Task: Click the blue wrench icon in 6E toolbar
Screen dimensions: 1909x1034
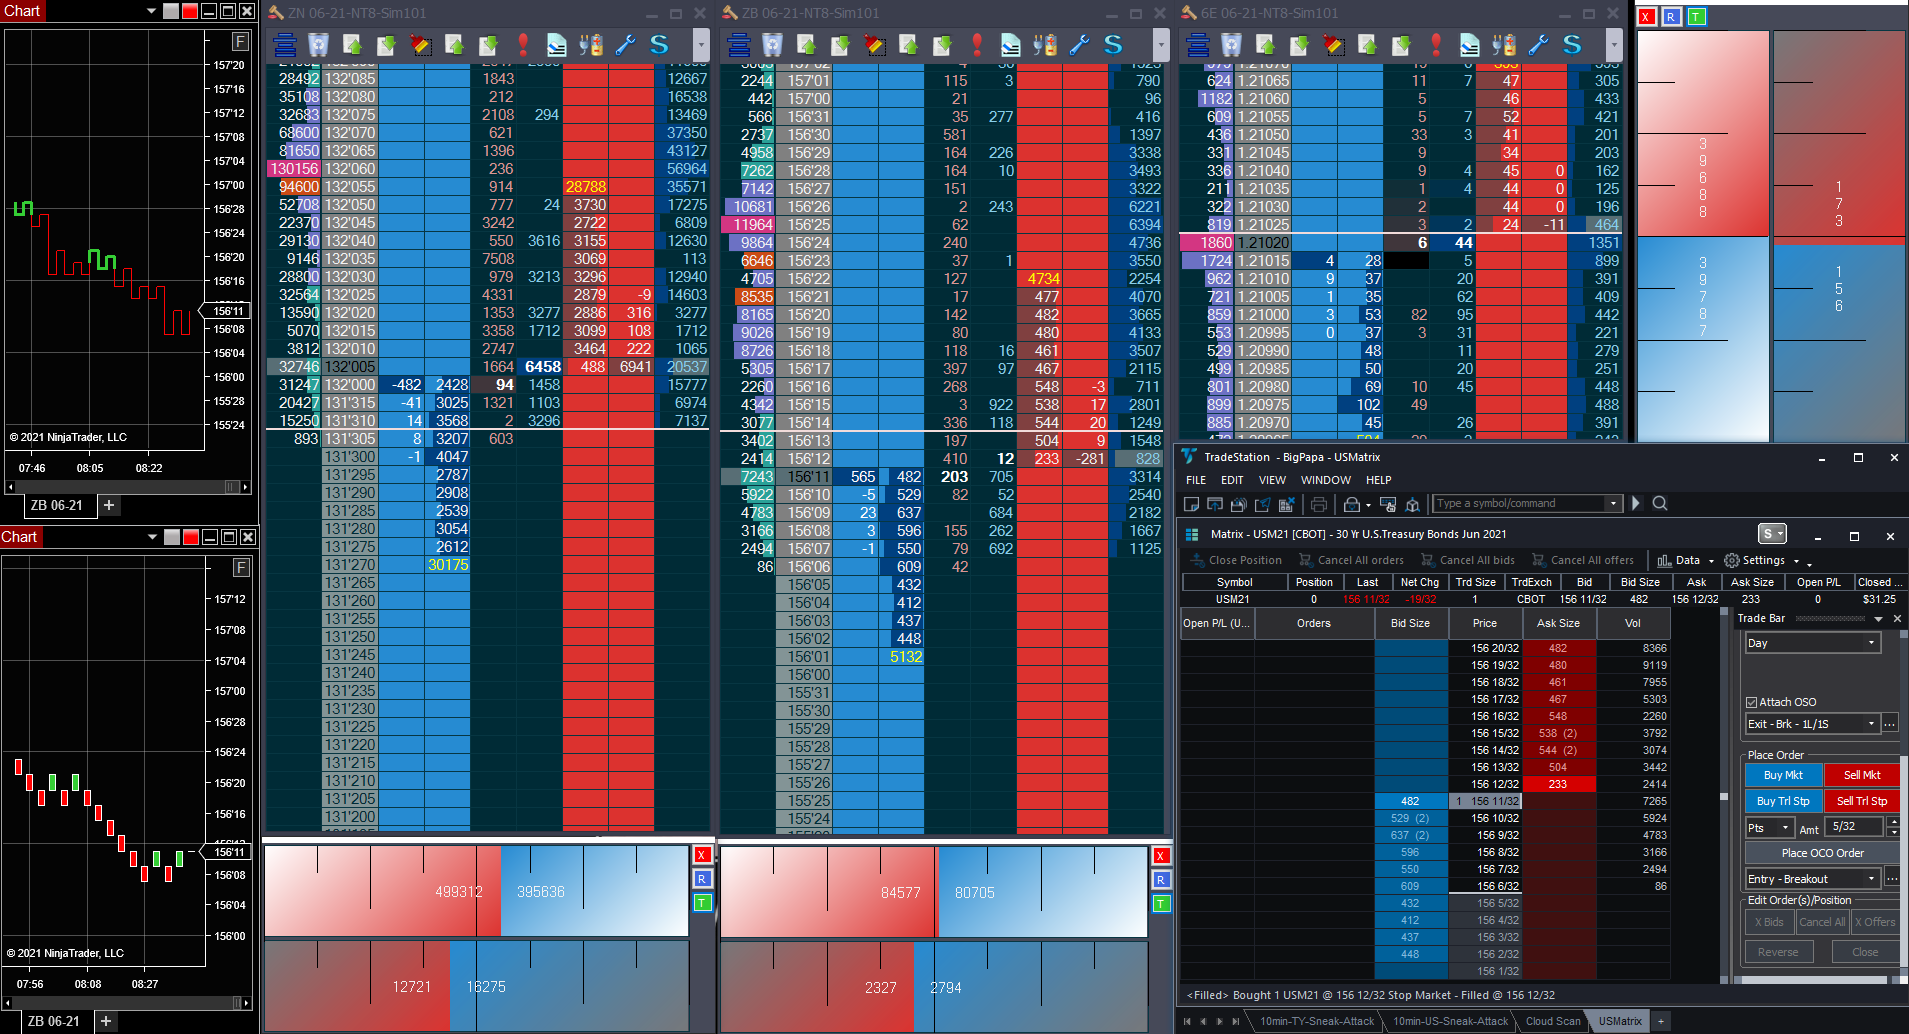Action: 1538,45
